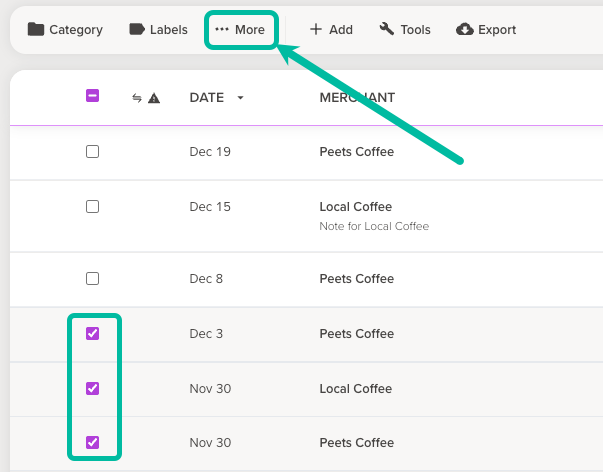603x472 pixels.
Task: Toggle the select-all header checkbox
Action: 92,96
